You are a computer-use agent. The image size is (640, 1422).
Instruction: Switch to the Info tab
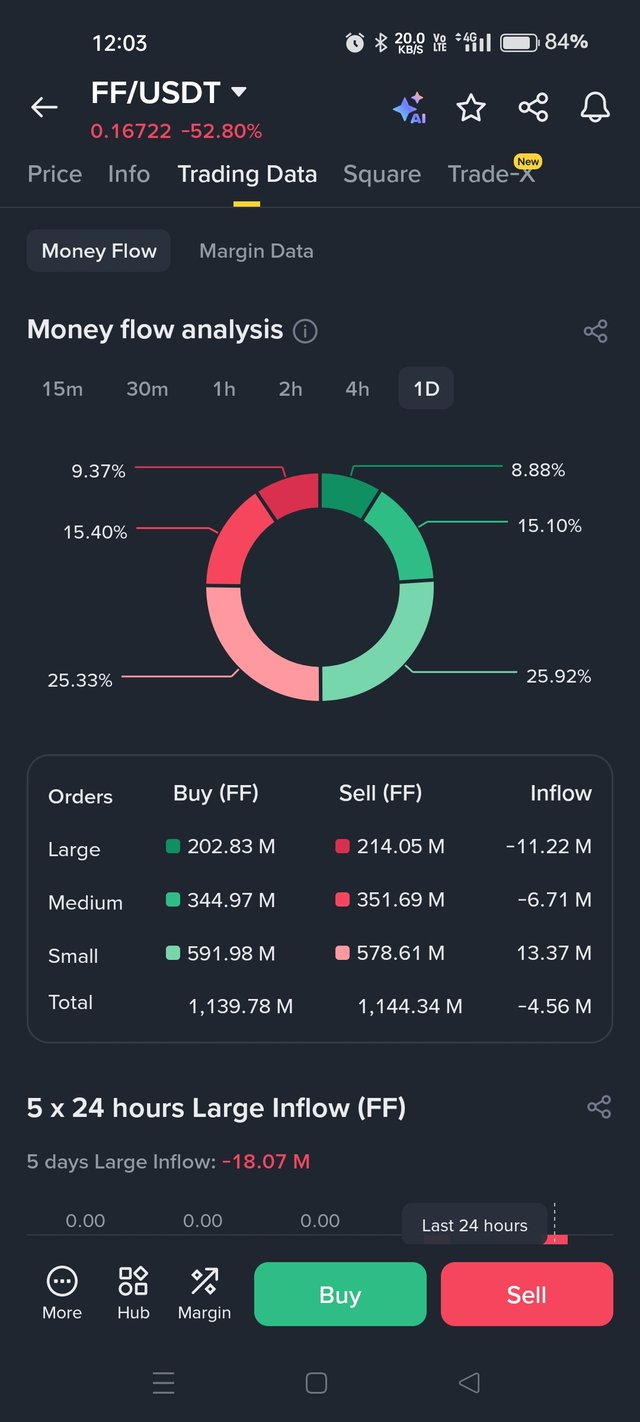[x=129, y=174]
